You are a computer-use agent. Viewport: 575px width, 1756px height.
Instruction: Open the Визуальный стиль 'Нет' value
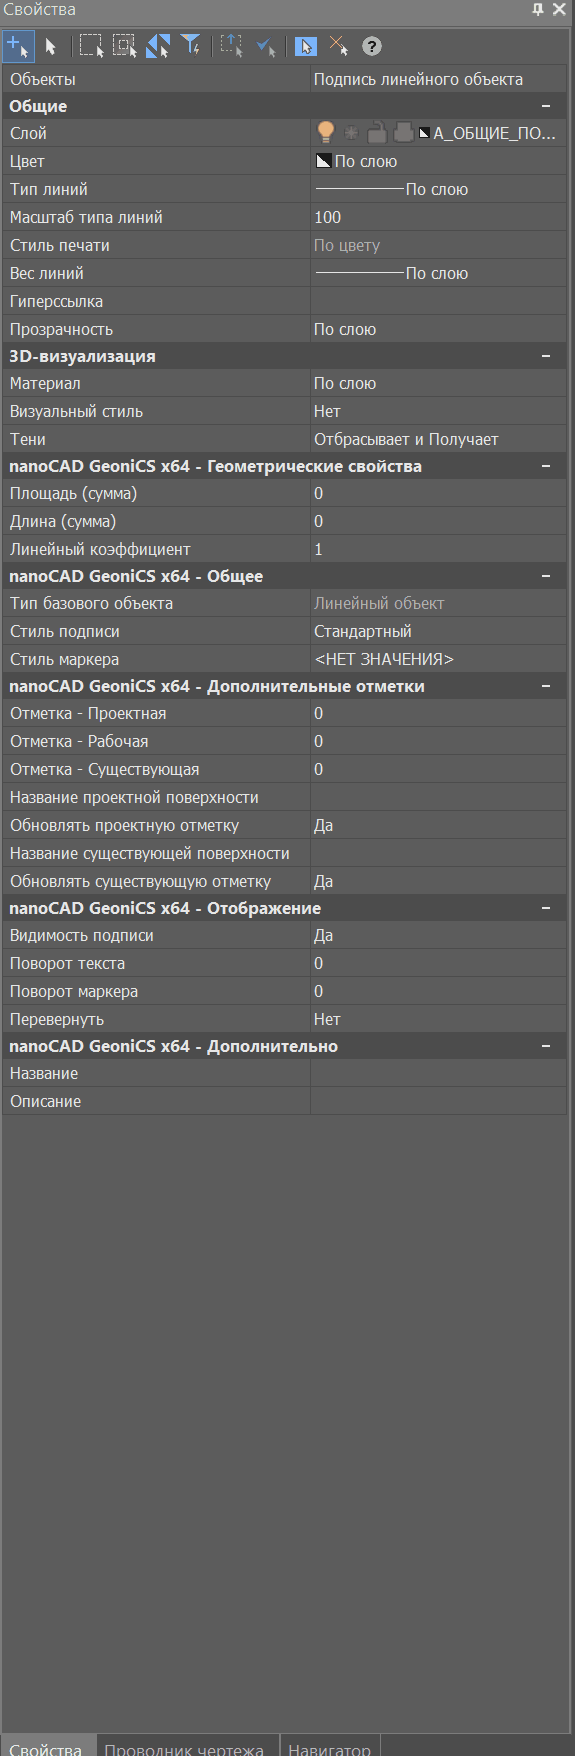tap(438, 411)
